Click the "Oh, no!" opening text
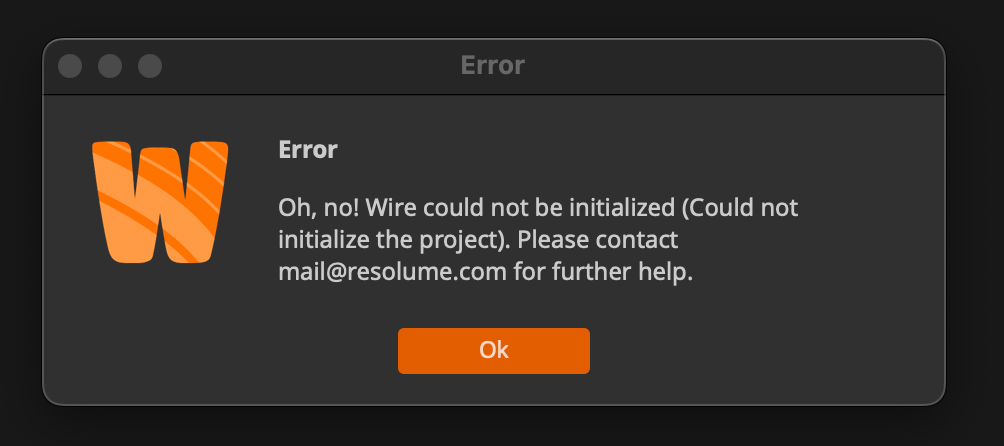The height and width of the screenshot is (446, 1004). click(312, 208)
